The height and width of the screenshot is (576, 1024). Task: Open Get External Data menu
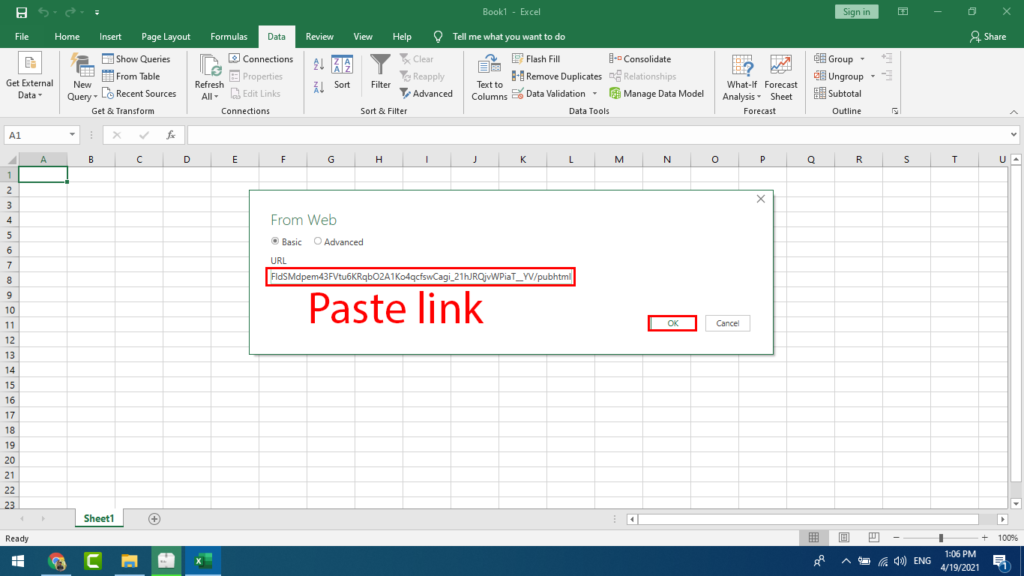click(x=29, y=76)
